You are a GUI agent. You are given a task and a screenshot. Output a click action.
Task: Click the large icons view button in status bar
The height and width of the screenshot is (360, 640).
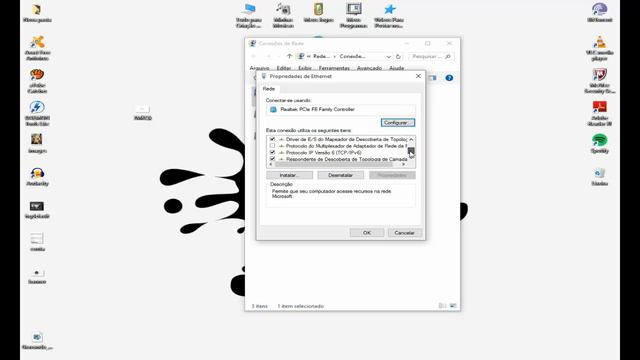tap(453, 306)
